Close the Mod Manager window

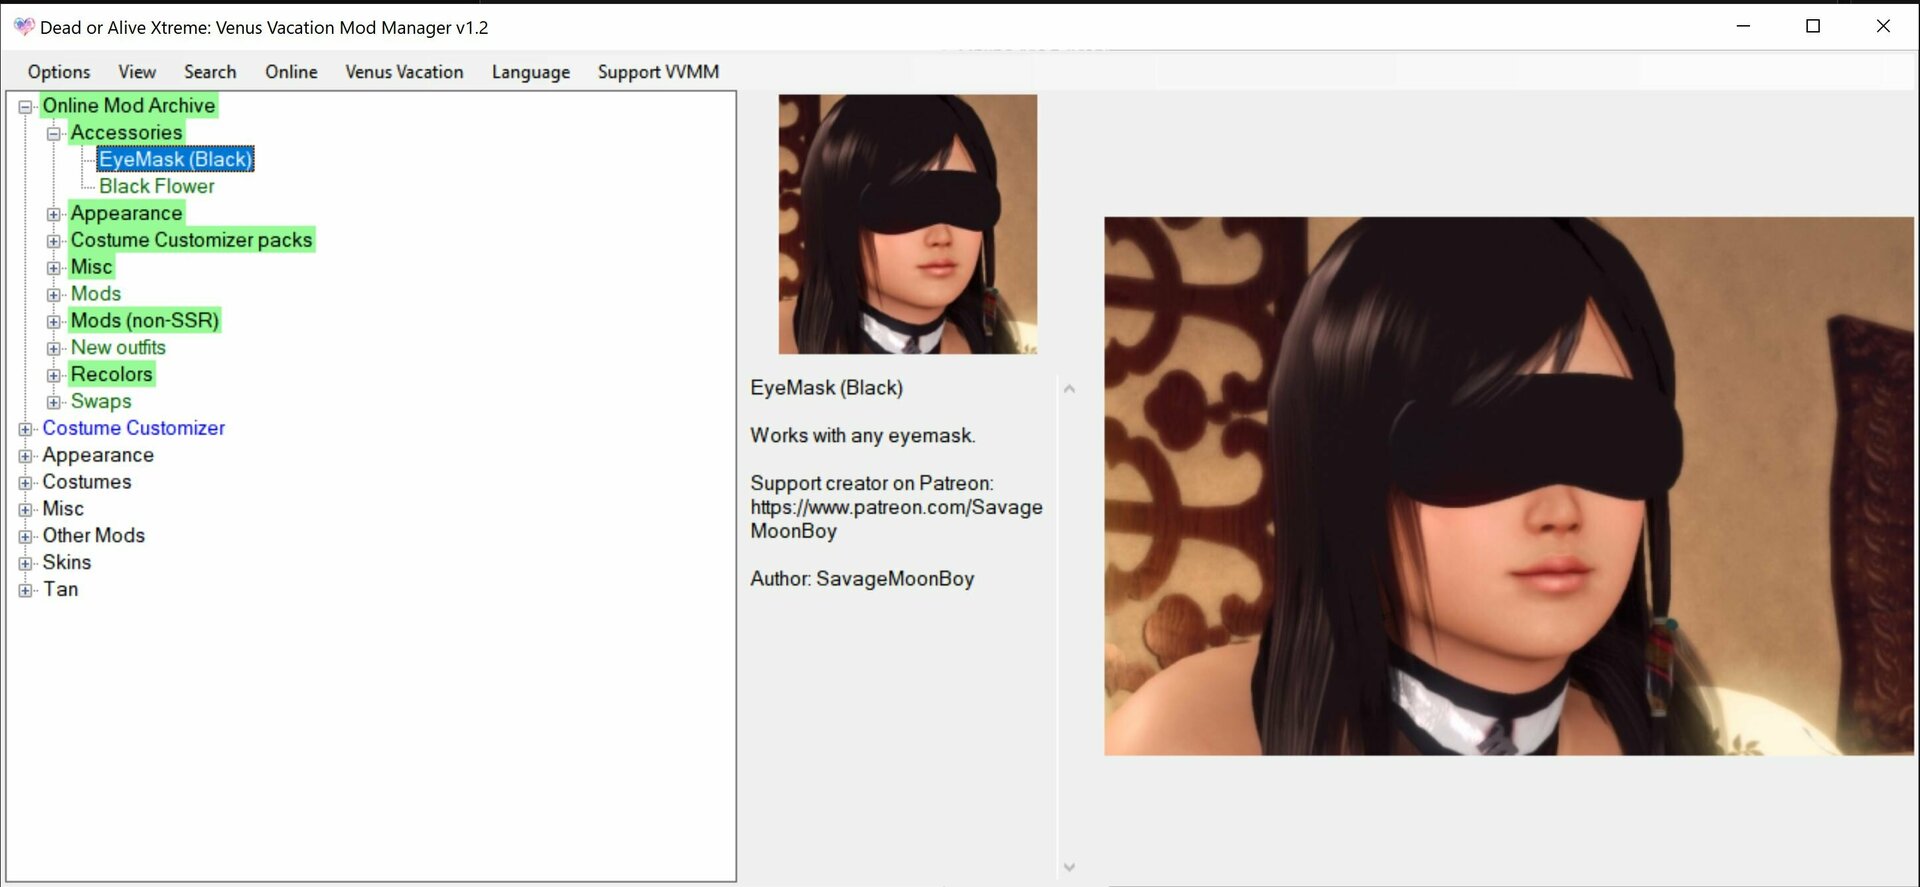(x=1883, y=26)
